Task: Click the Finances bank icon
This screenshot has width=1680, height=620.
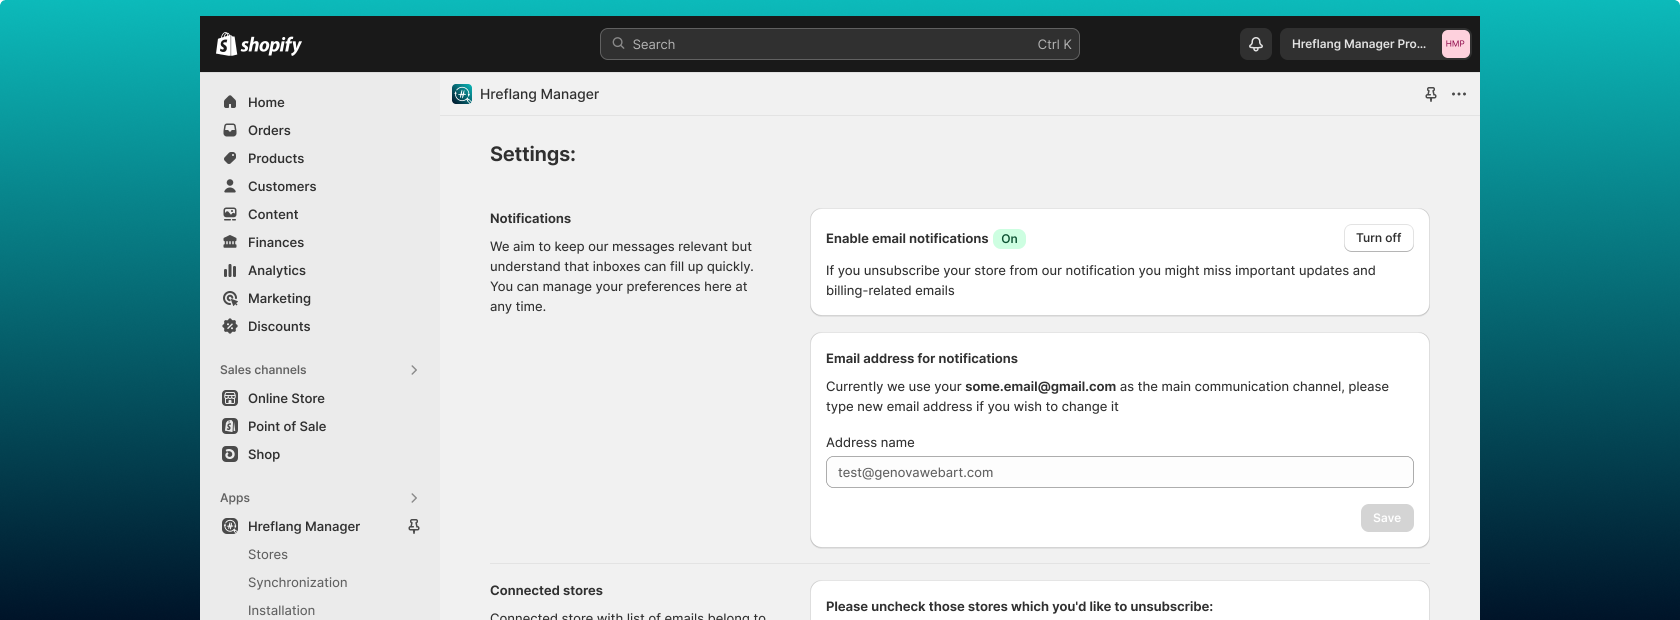Action: 230,242
